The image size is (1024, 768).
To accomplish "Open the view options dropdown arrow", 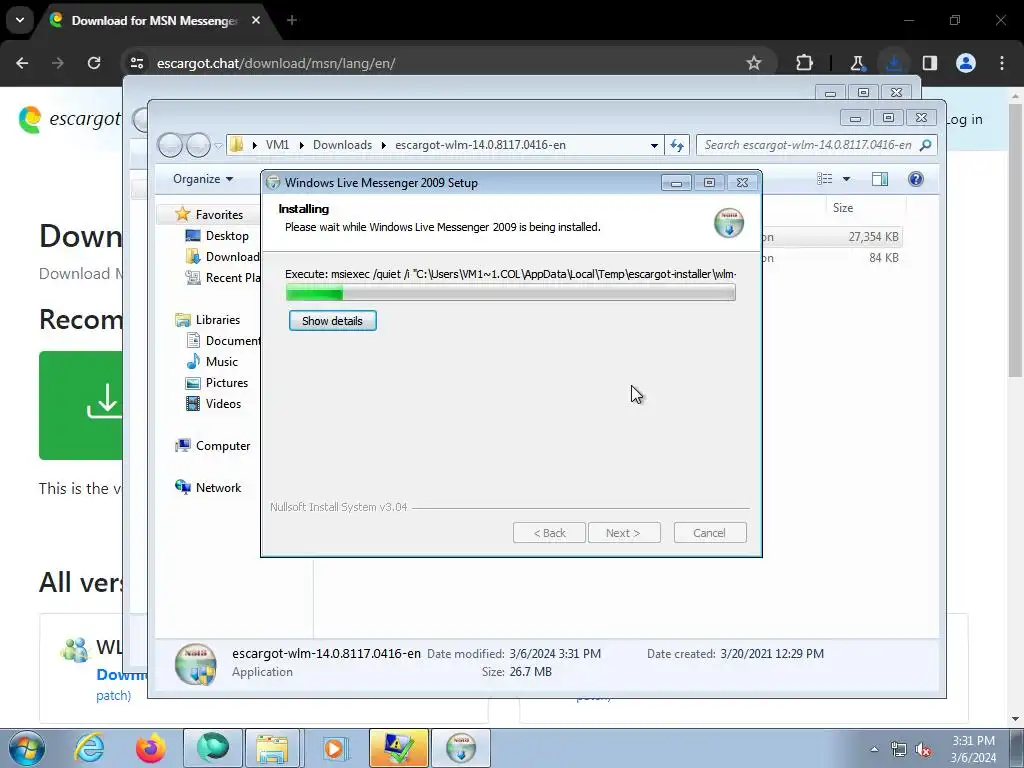I will coord(846,179).
